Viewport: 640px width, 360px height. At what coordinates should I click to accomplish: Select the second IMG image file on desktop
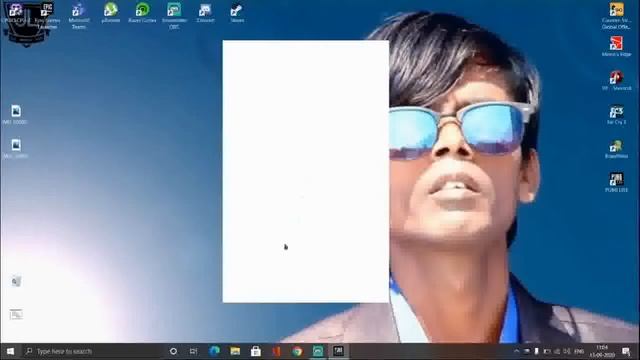(x=16, y=148)
